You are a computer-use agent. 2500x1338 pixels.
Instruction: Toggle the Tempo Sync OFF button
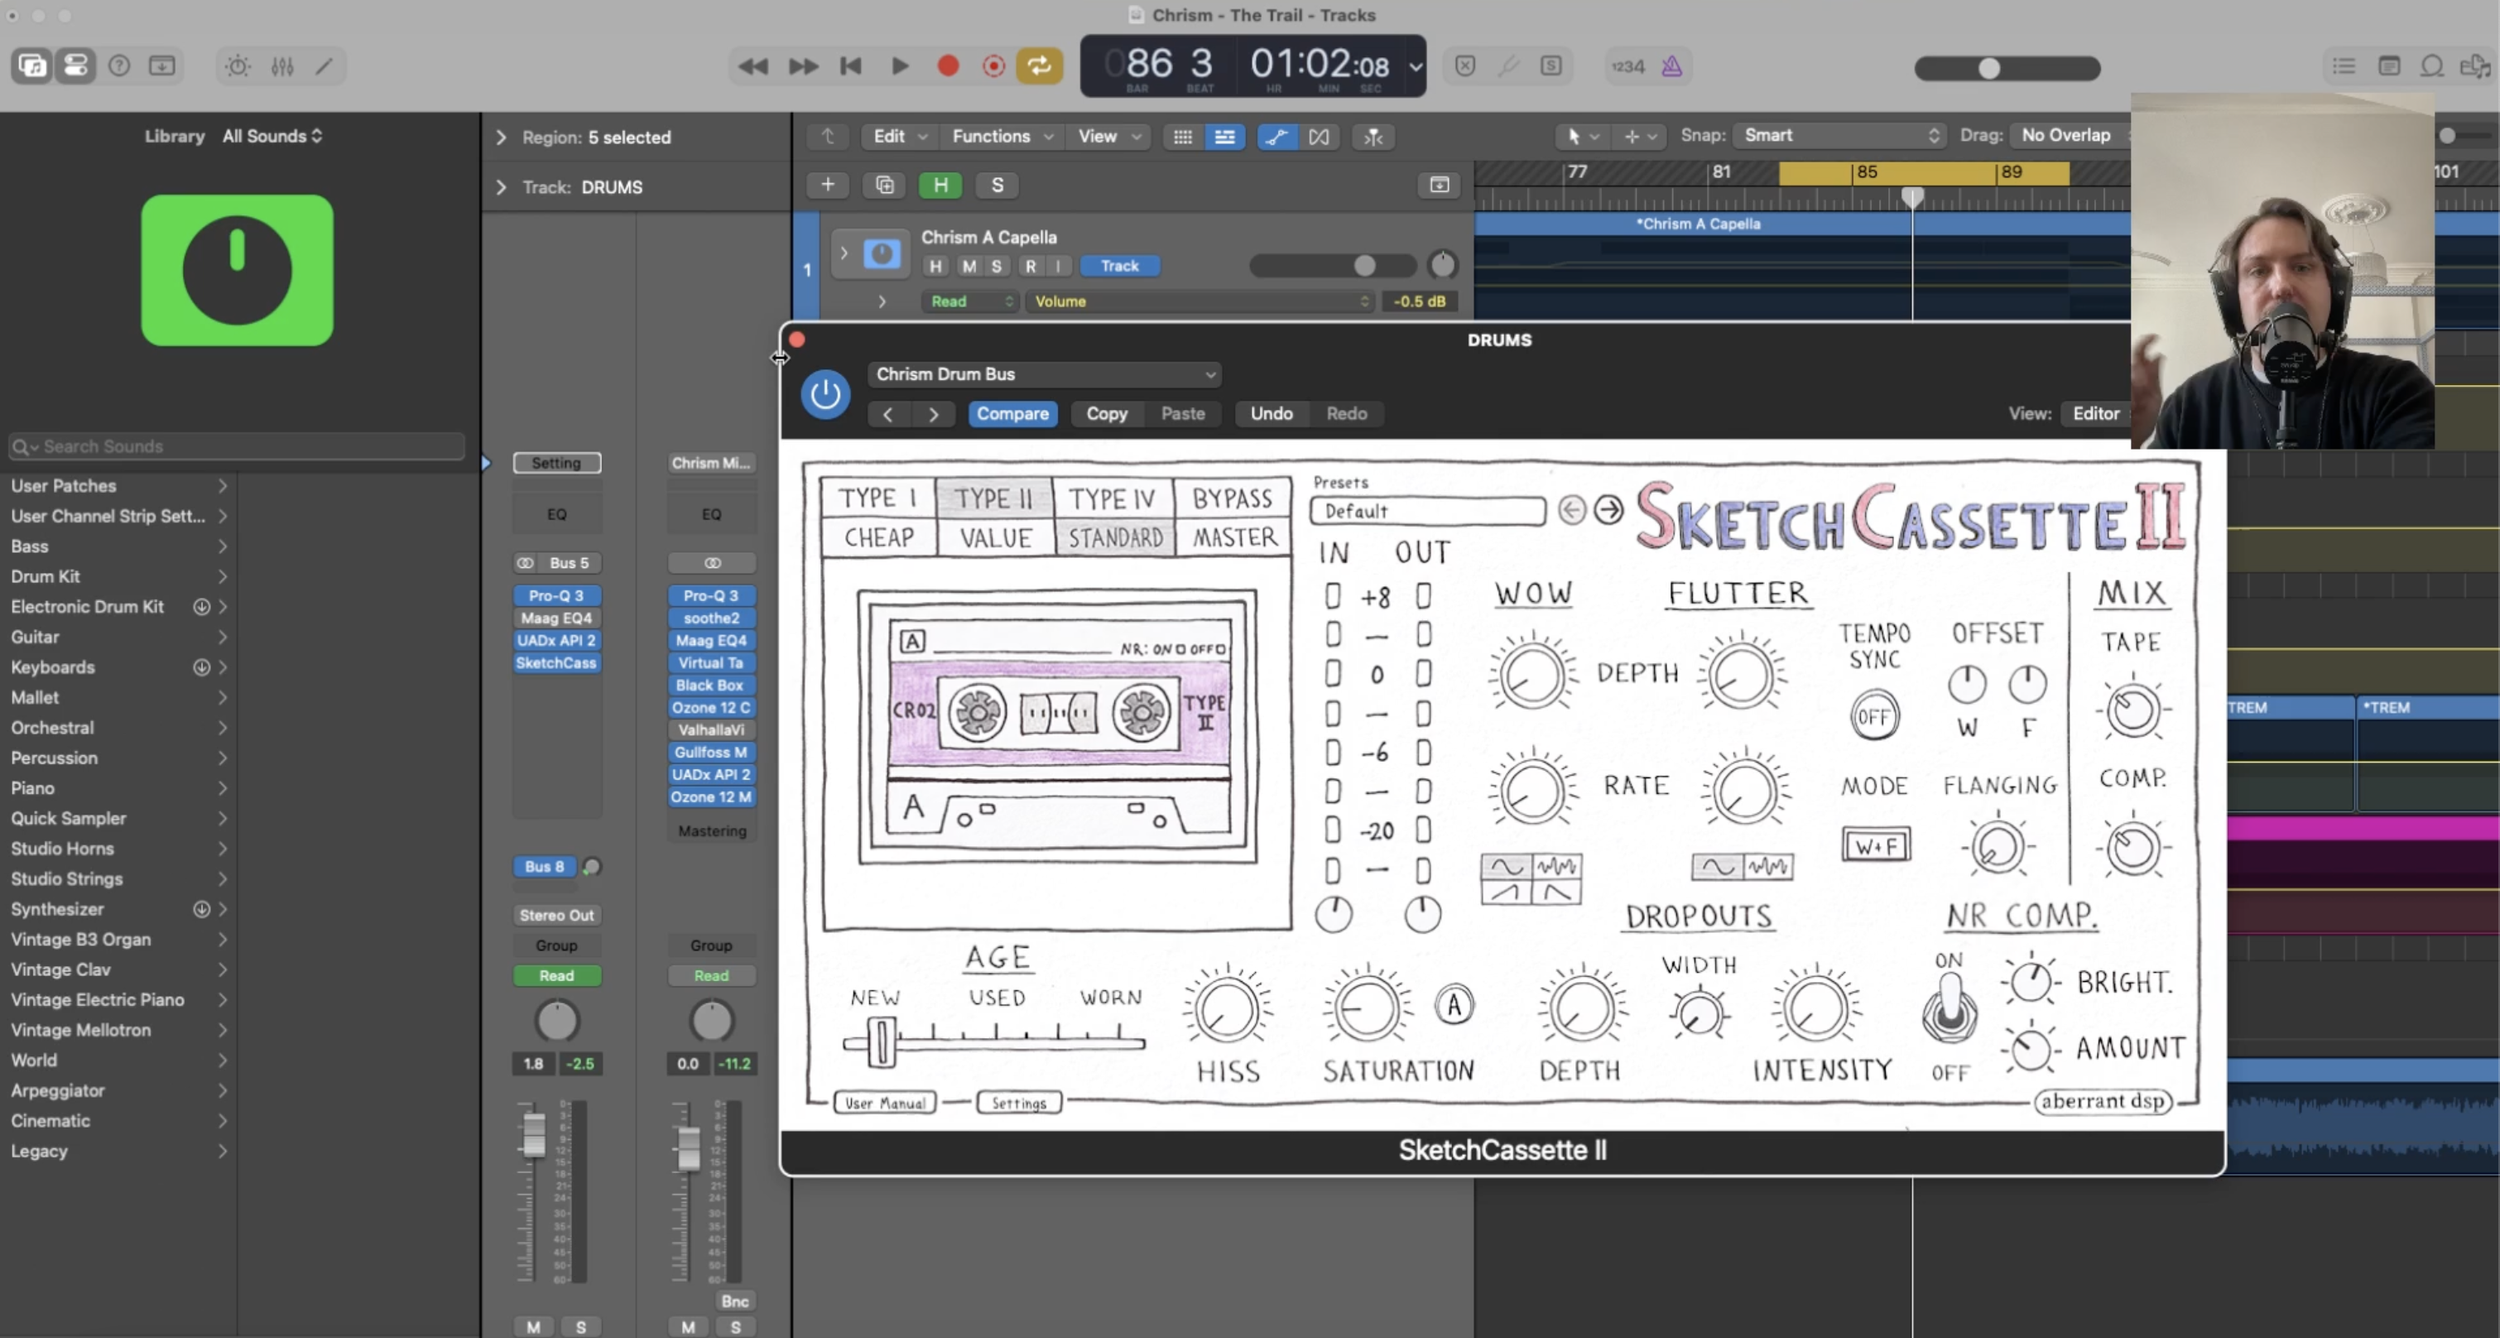coord(1873,716)
